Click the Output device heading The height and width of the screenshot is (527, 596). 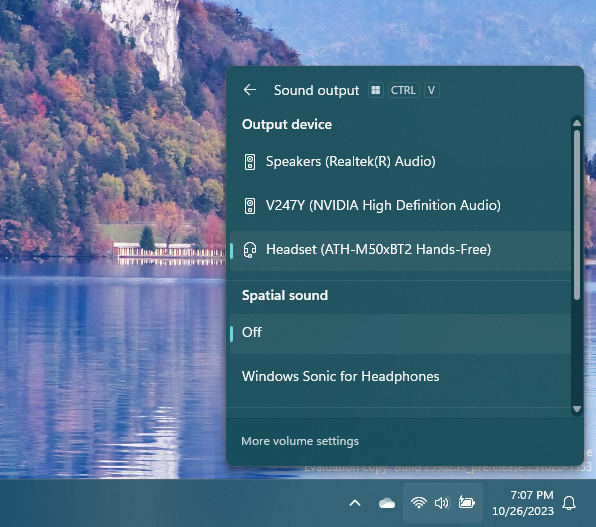(x=287, y=124)
